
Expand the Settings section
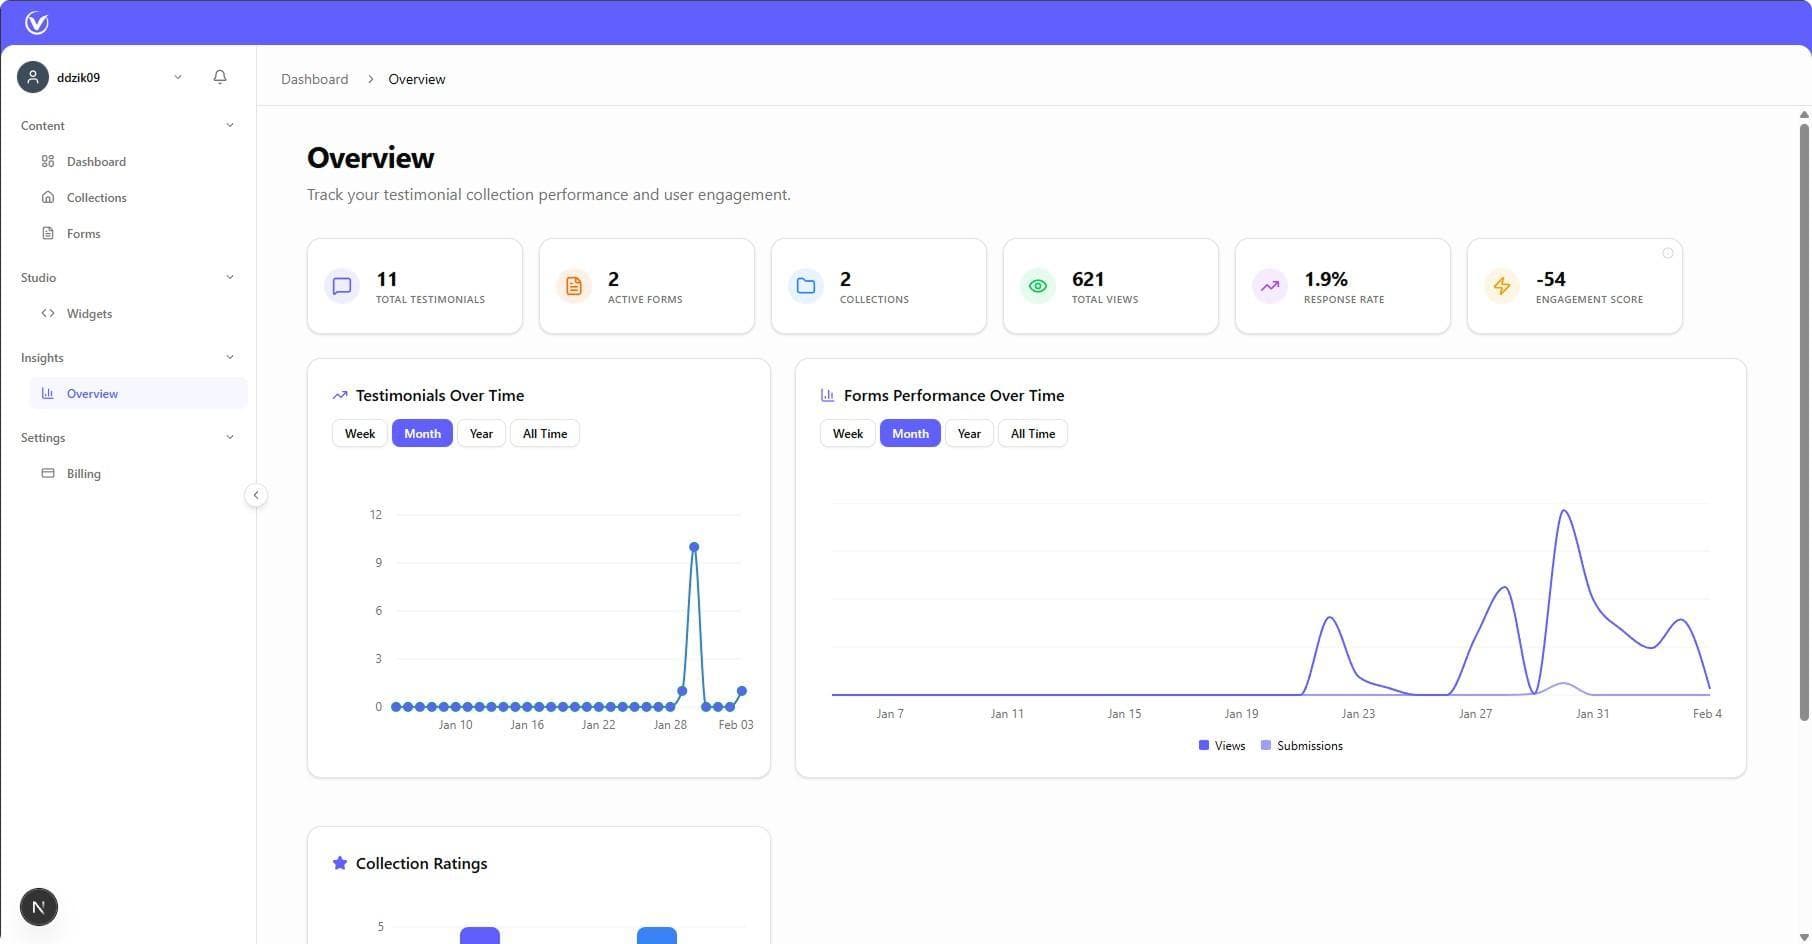pos(230,437)
